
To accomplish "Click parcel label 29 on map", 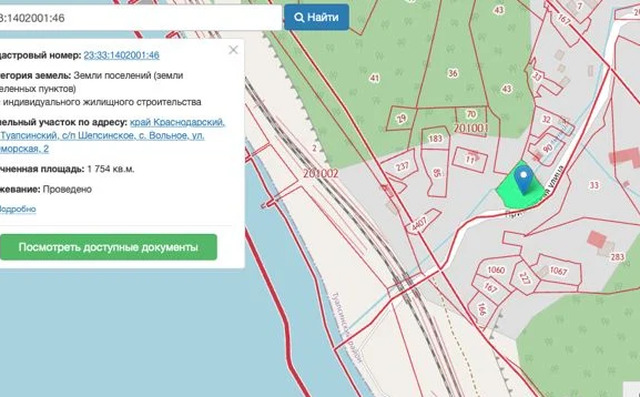I will tap(402, 119).
